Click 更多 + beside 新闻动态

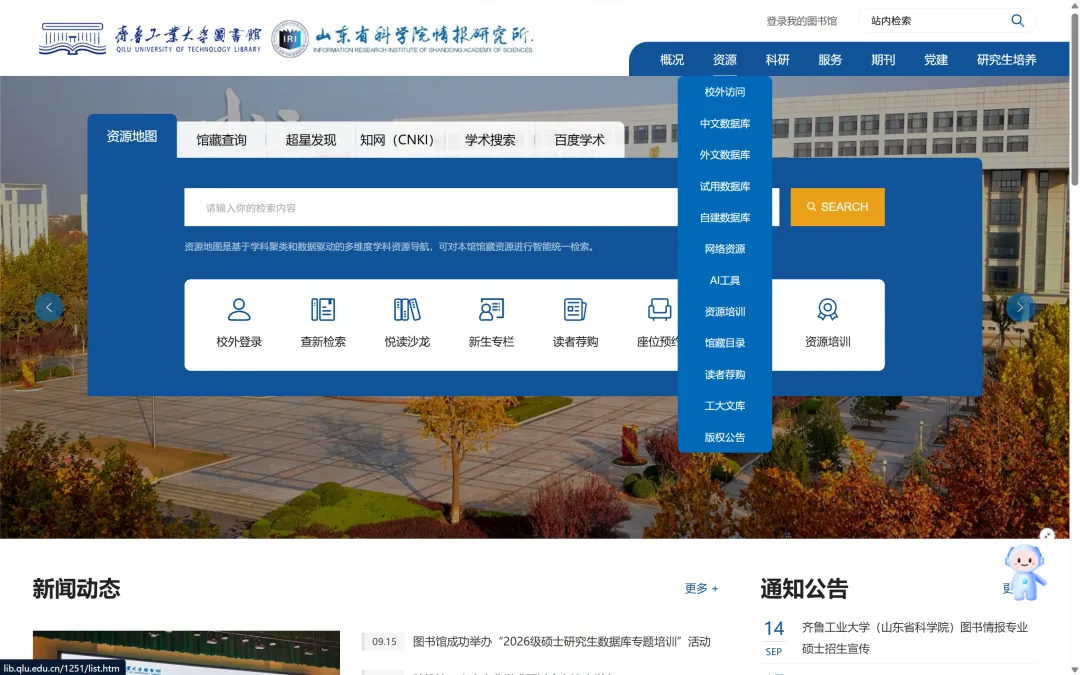[x=701, y=588]
